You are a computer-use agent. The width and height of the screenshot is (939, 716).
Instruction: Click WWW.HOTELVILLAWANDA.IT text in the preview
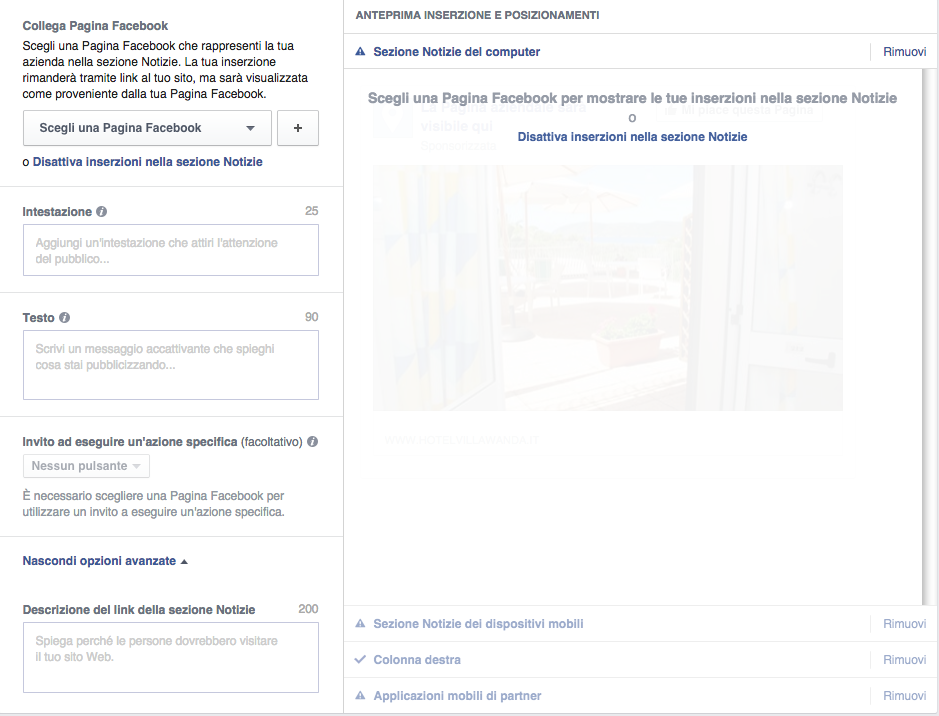462,440
